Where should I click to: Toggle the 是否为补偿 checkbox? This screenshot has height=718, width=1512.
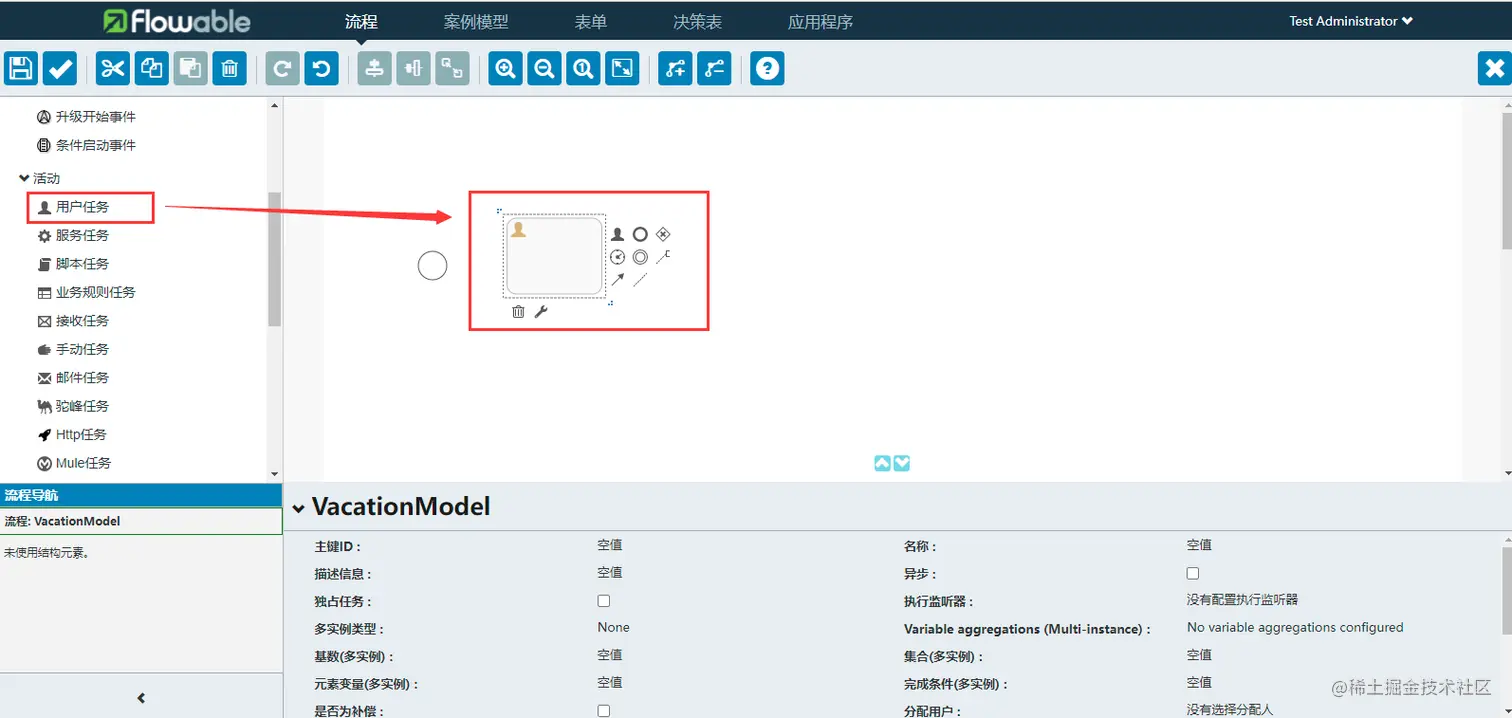click(x=603, y=710)
